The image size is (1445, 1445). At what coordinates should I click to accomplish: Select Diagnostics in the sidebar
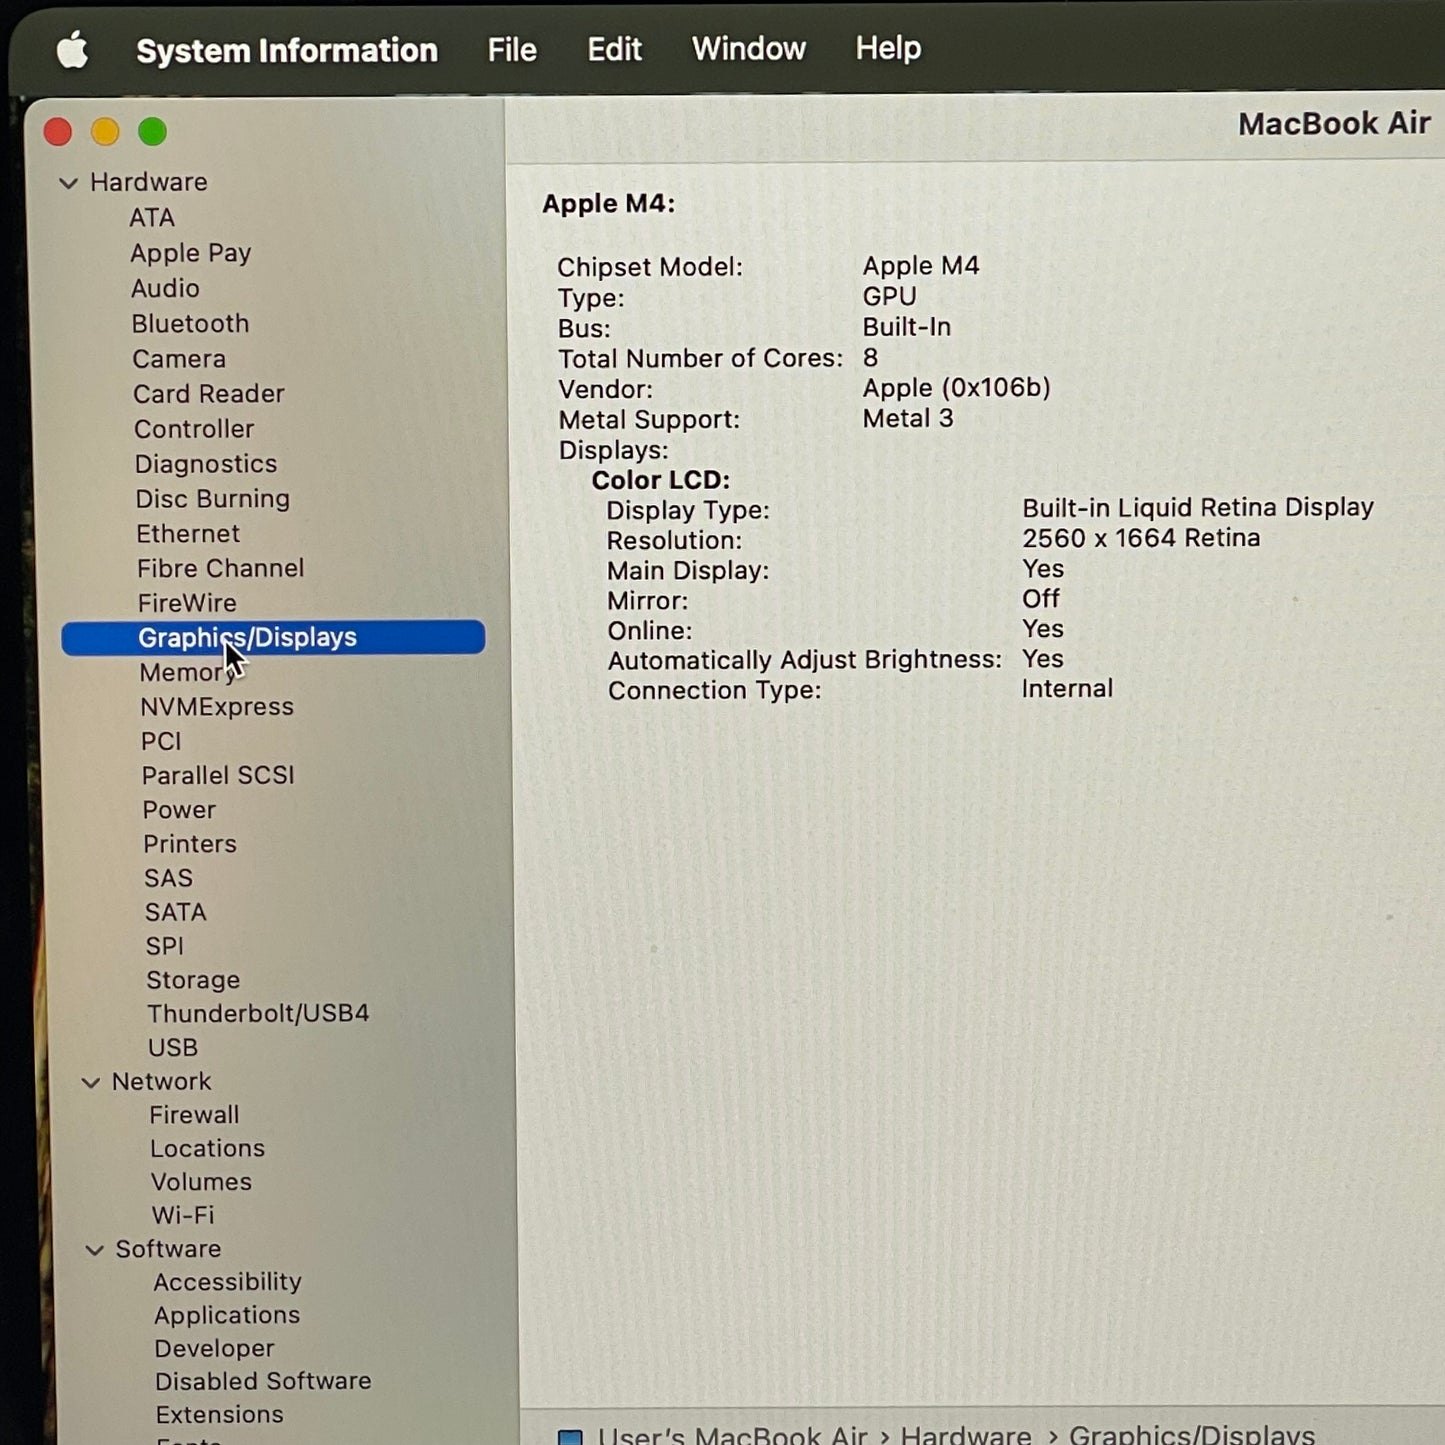(206, 465)
